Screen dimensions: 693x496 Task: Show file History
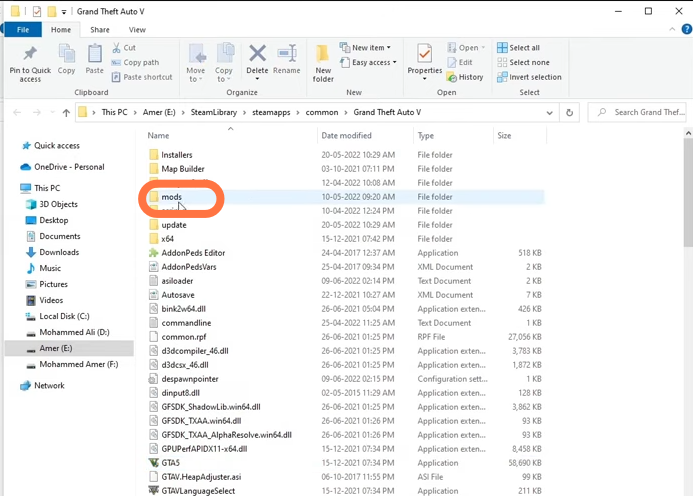click(x=465, y=77)
